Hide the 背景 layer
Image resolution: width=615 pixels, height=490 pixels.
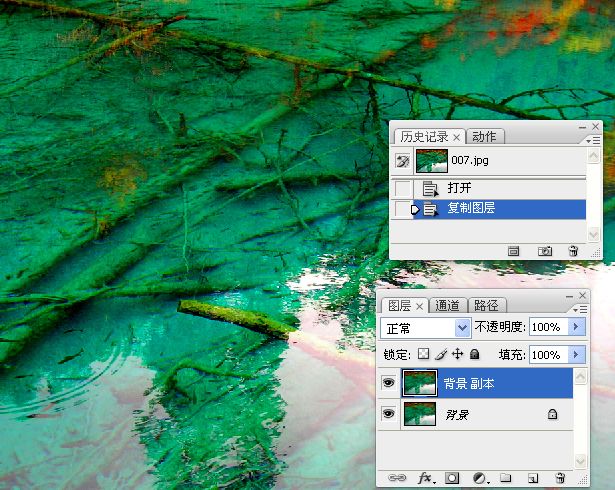click(388, 413)
